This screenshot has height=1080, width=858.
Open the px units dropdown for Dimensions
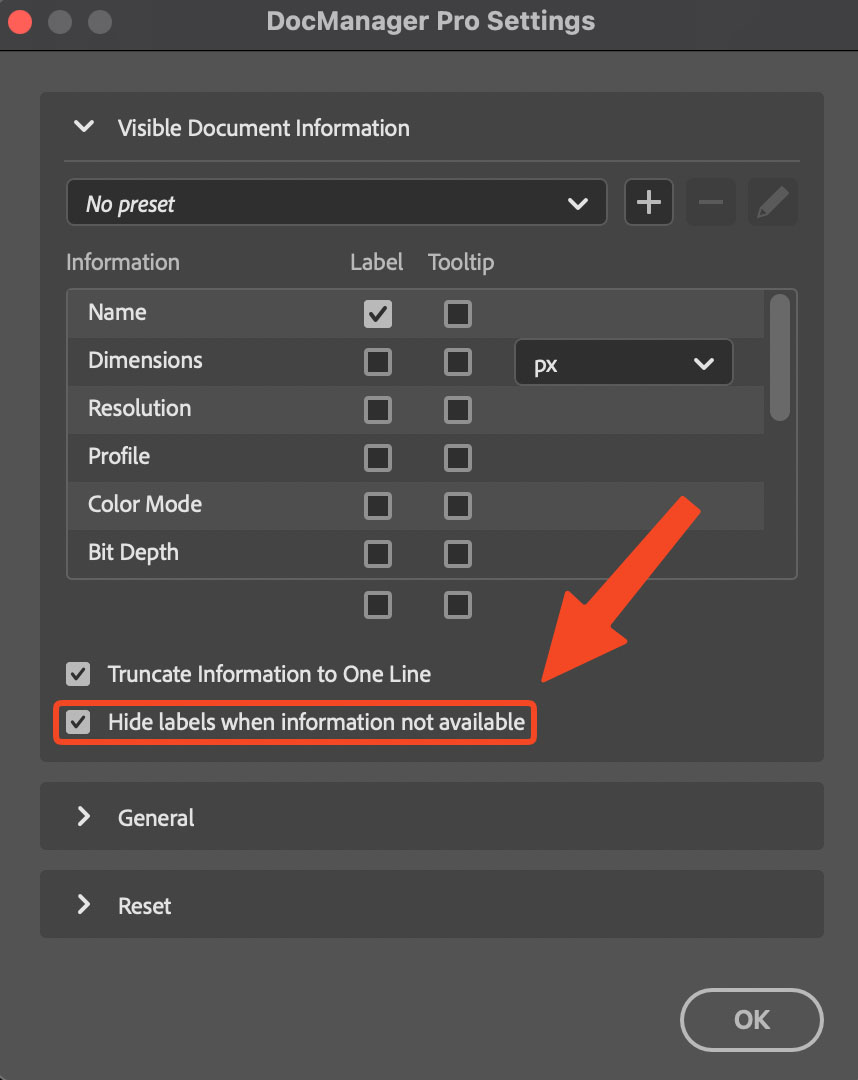point(623,362)
